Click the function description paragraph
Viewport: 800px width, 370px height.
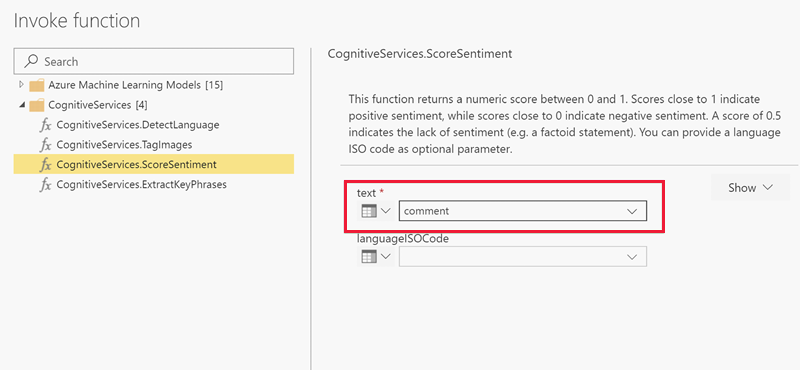pyautogui.click(x=564, y=124)
